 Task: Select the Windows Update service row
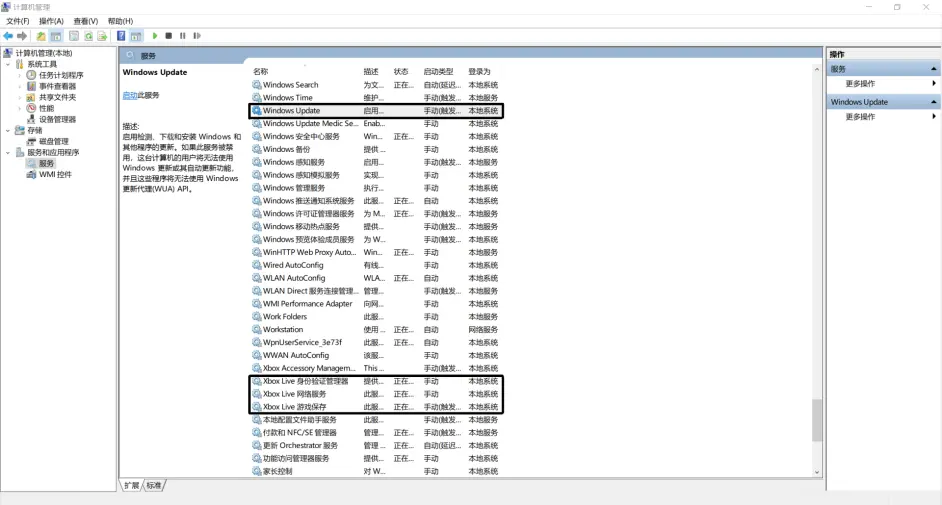(375, 110)
